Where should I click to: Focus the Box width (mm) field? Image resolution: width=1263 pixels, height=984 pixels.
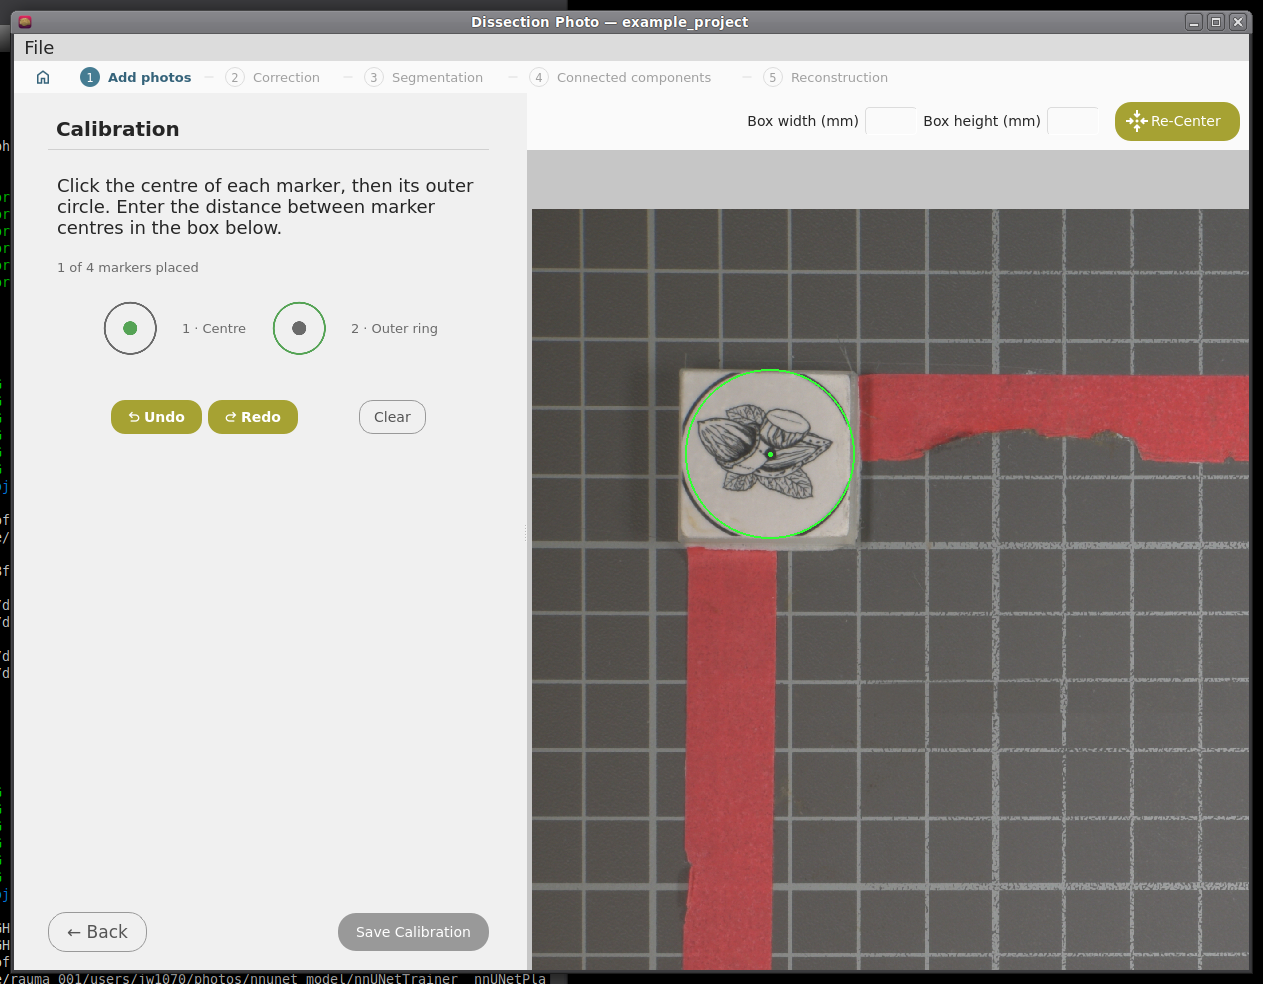(x=890, y=121)
